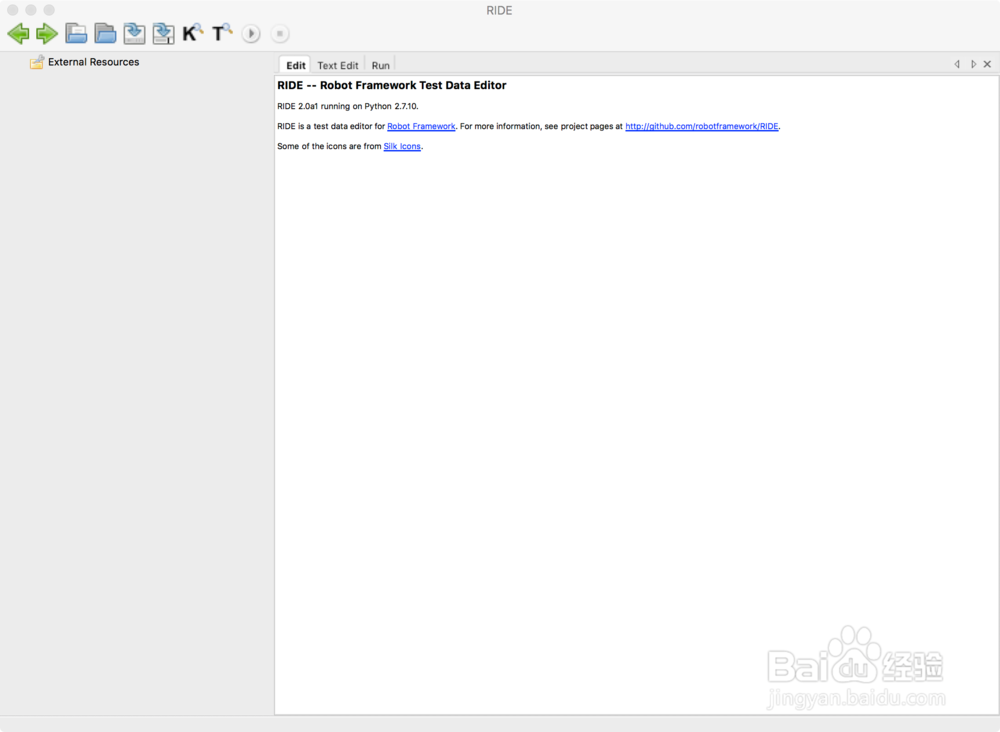Click the RIDE Robot Framework heading
1000x732 pixels.
pos(392,85)
